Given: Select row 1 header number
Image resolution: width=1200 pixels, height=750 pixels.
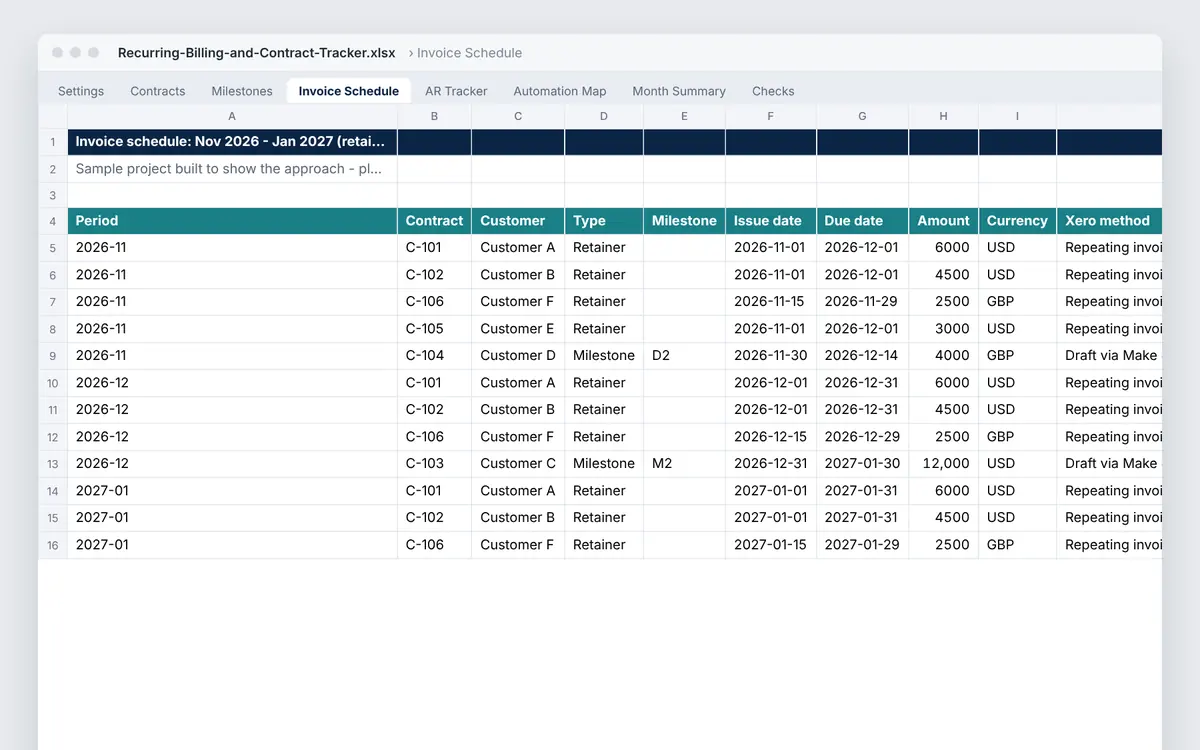Looking at the screenshot, I should pos(53,142).
